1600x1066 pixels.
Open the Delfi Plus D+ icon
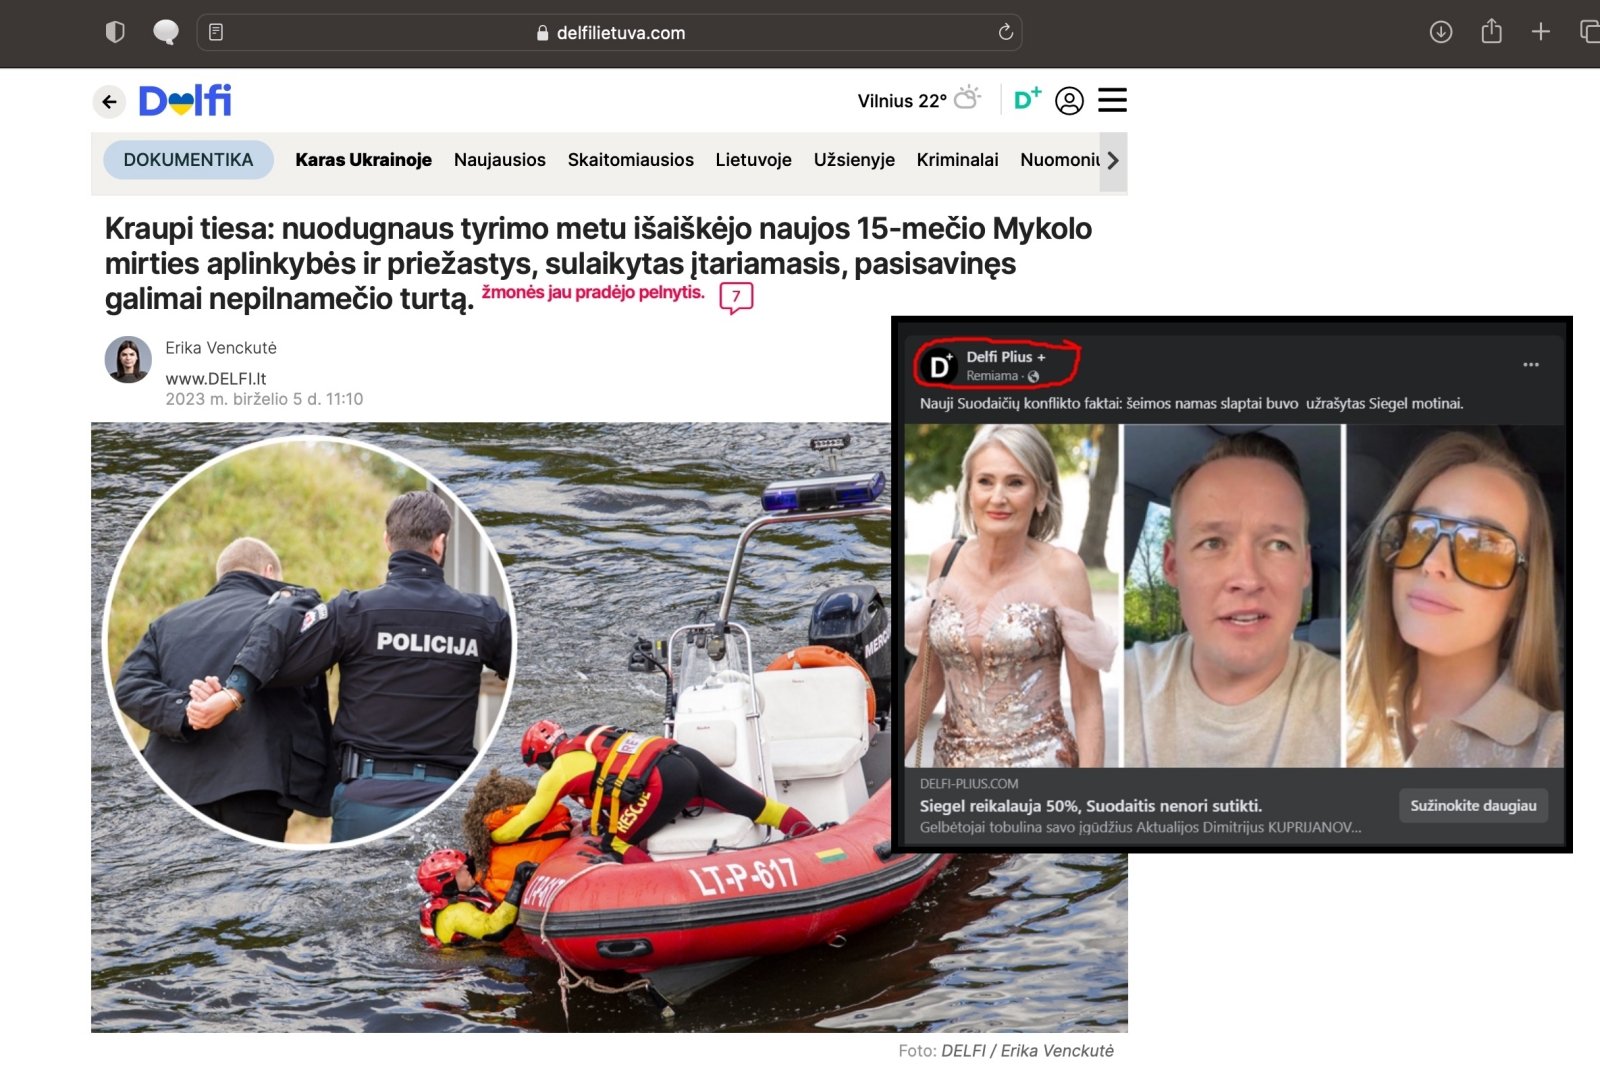(x=1027, y=99)
